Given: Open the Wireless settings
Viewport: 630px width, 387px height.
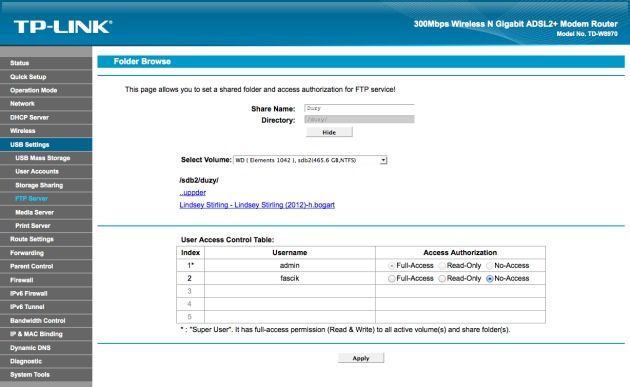Looking at the screenshot, I should [x=46, y=131].
